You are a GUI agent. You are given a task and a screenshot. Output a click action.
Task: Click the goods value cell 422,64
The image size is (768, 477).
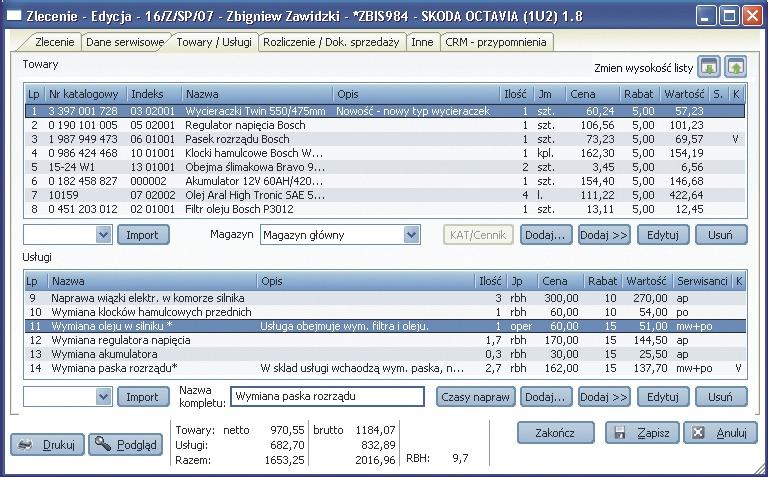[686, 195]
